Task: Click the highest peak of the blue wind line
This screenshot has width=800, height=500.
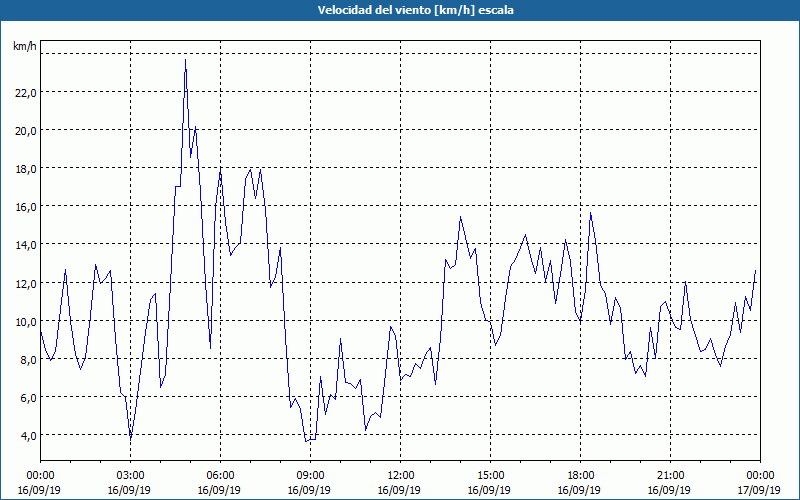Action: [185, 60]
